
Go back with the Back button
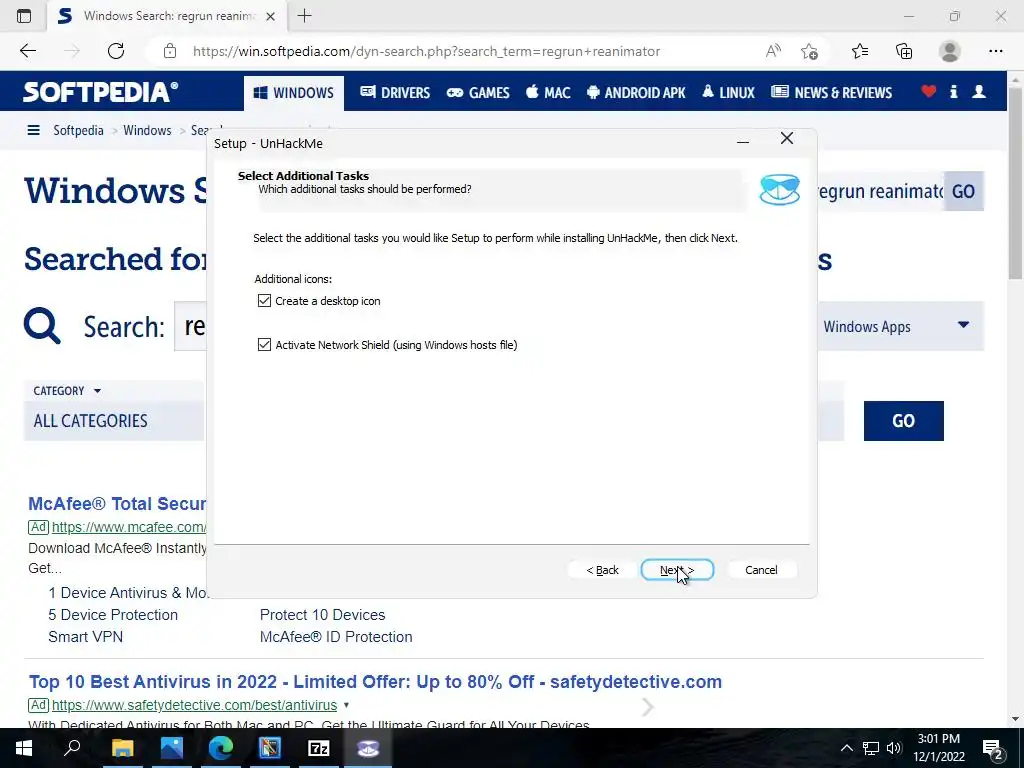pyautogui.click(x=602, y=570)
